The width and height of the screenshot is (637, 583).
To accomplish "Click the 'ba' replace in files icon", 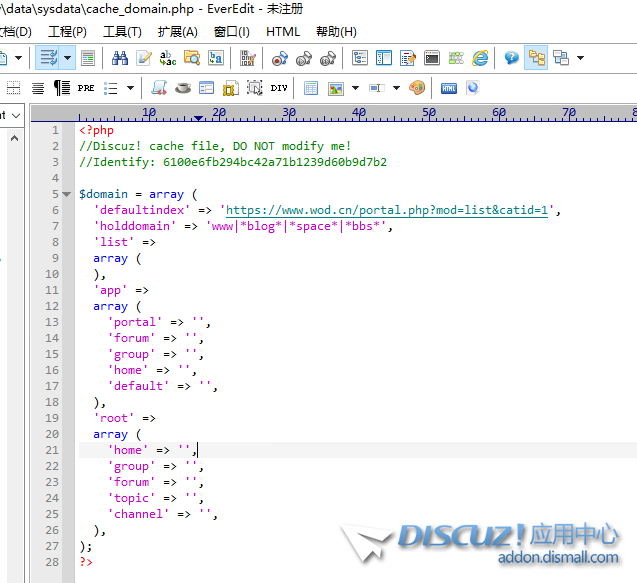I will click(216, 58).
